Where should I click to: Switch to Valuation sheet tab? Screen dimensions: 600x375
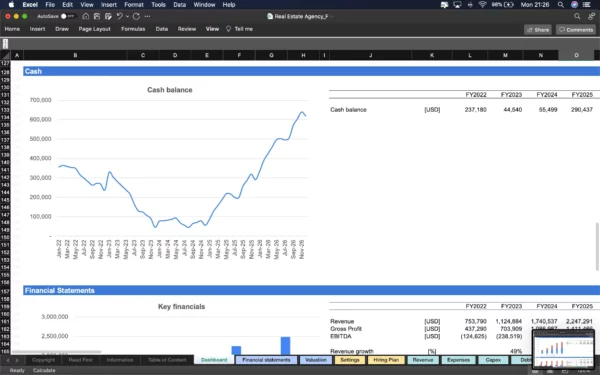tap(316, 360)
